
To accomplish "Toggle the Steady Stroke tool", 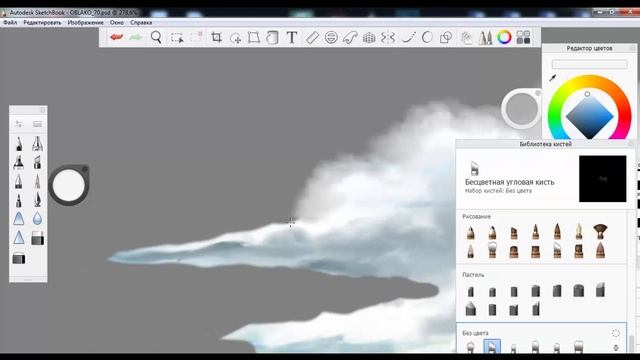I will click(408, 38).
